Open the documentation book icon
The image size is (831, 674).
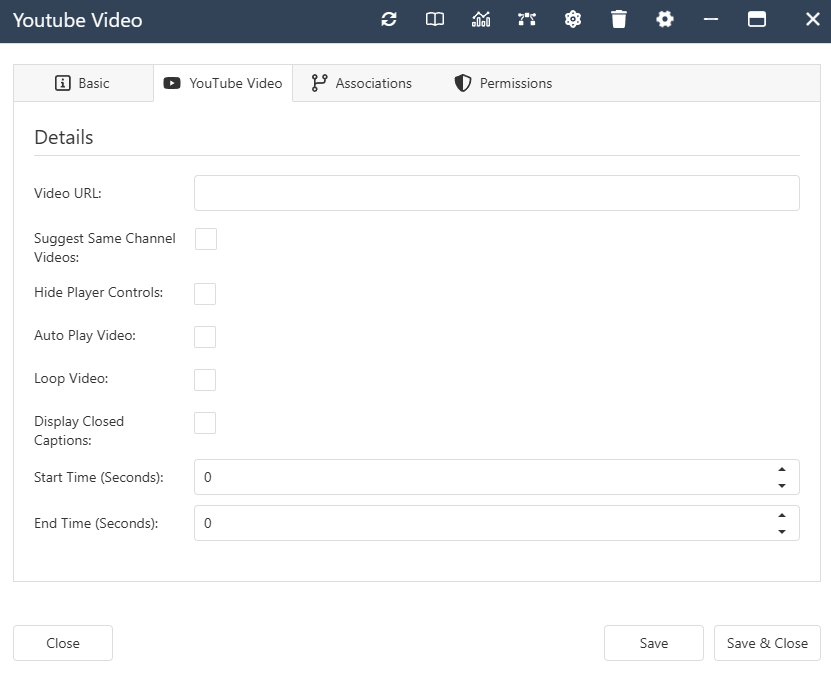coord(434,19)
